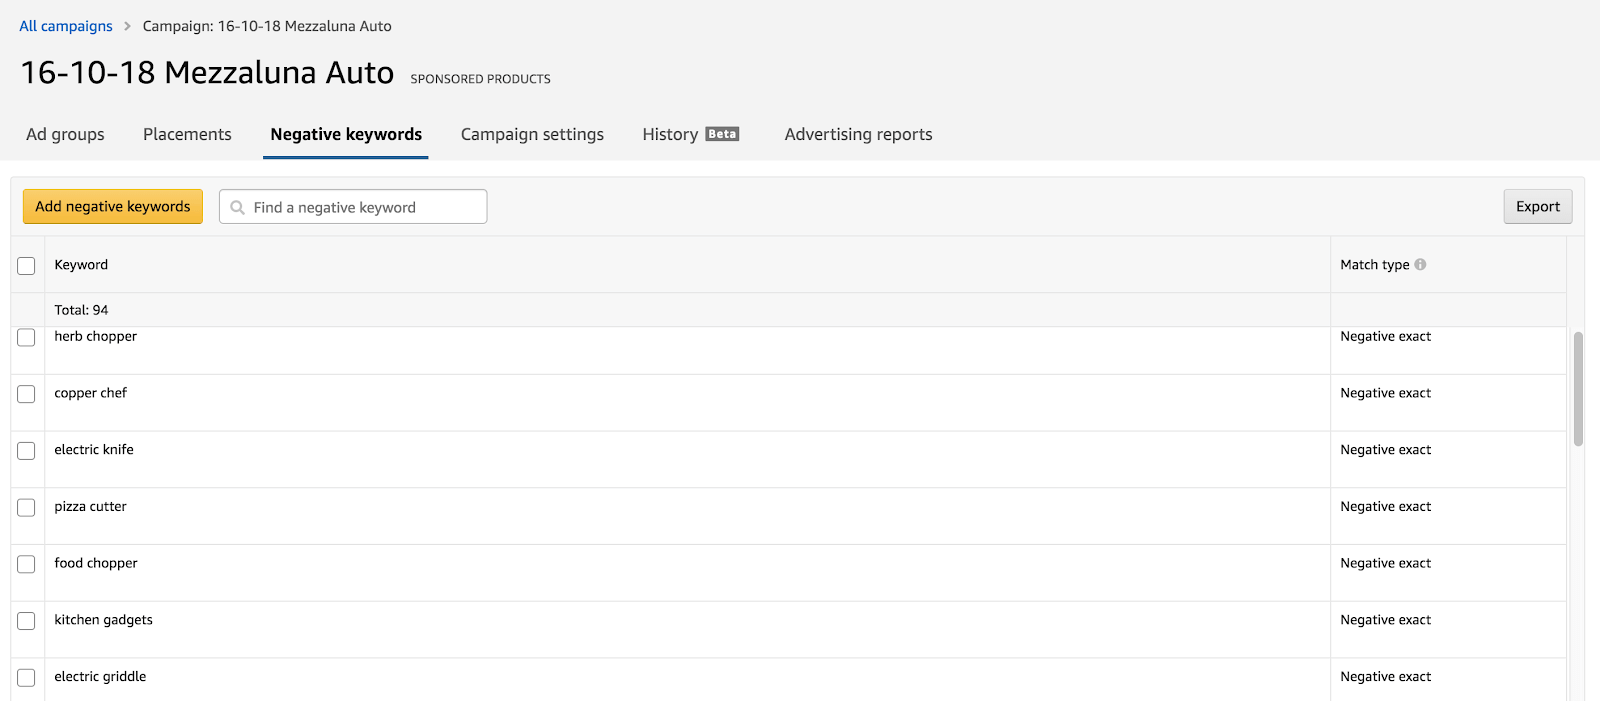Click the search magnifier icon
This screenshot has width=1600, height=701.
tap(237, 208)
